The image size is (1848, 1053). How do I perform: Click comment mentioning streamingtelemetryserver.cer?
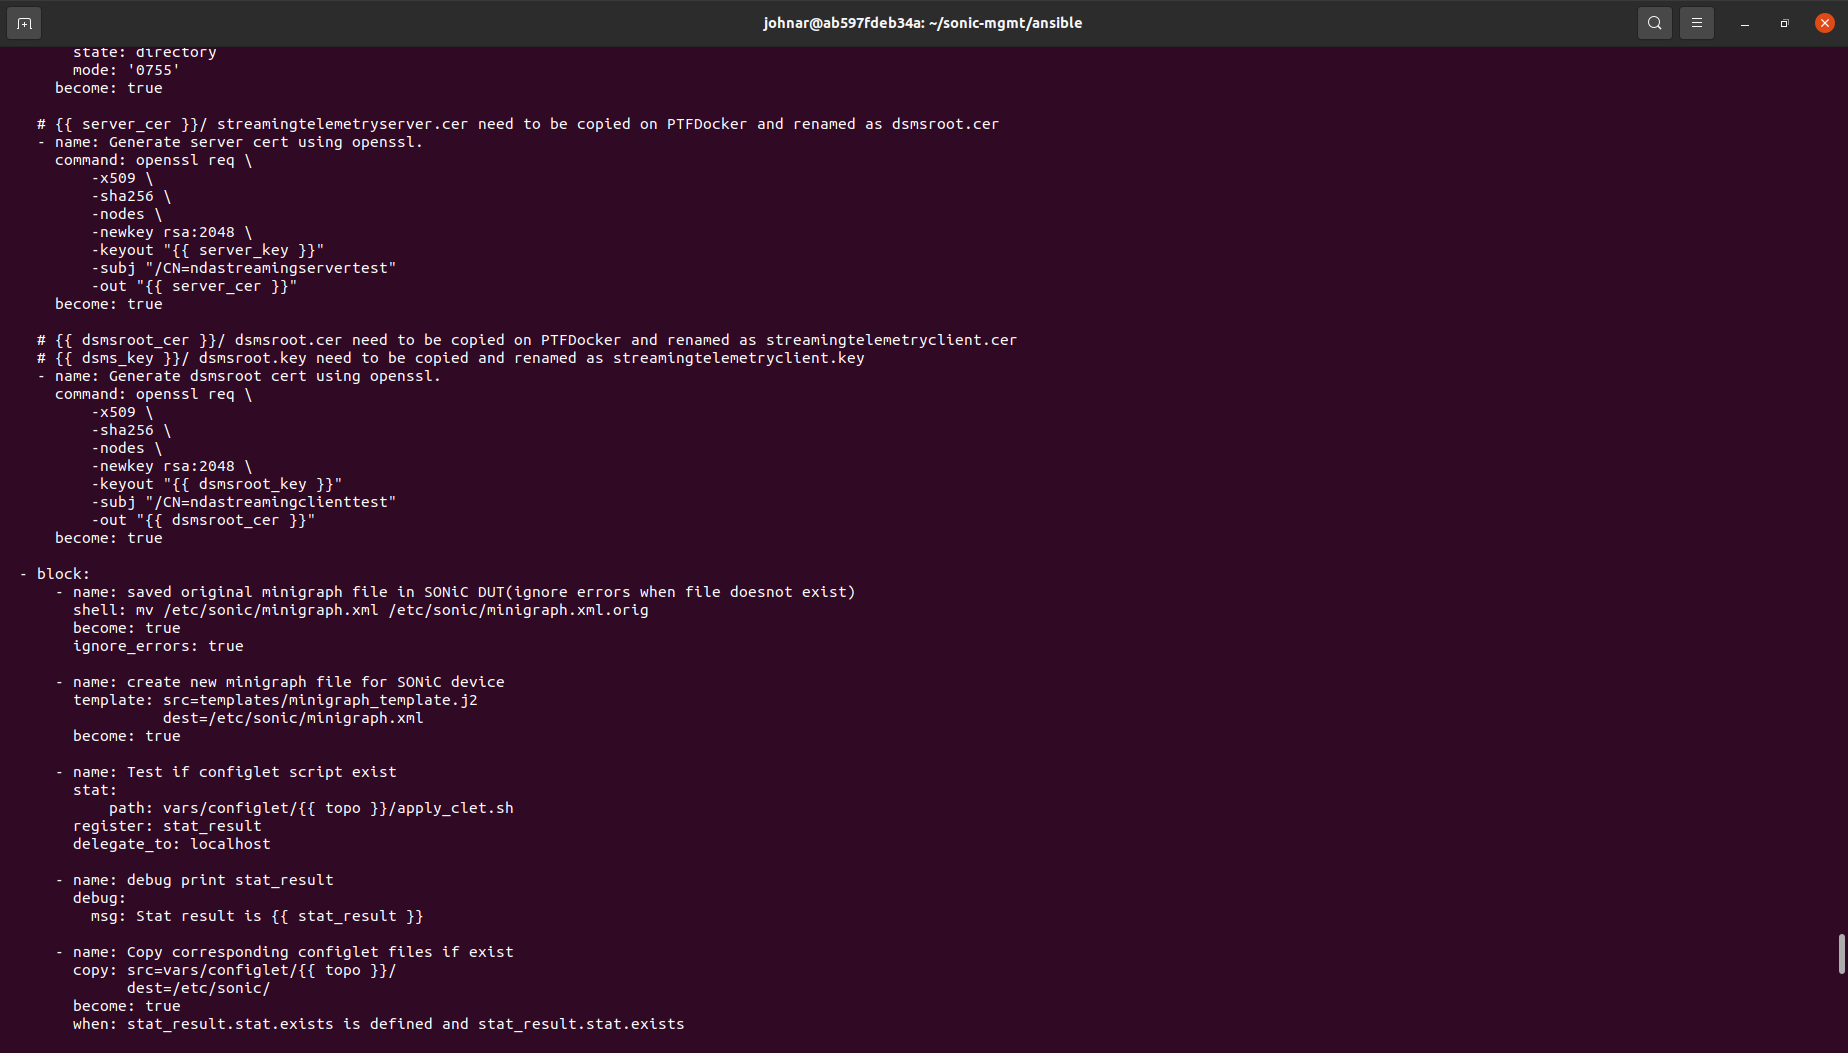[518, 124]
